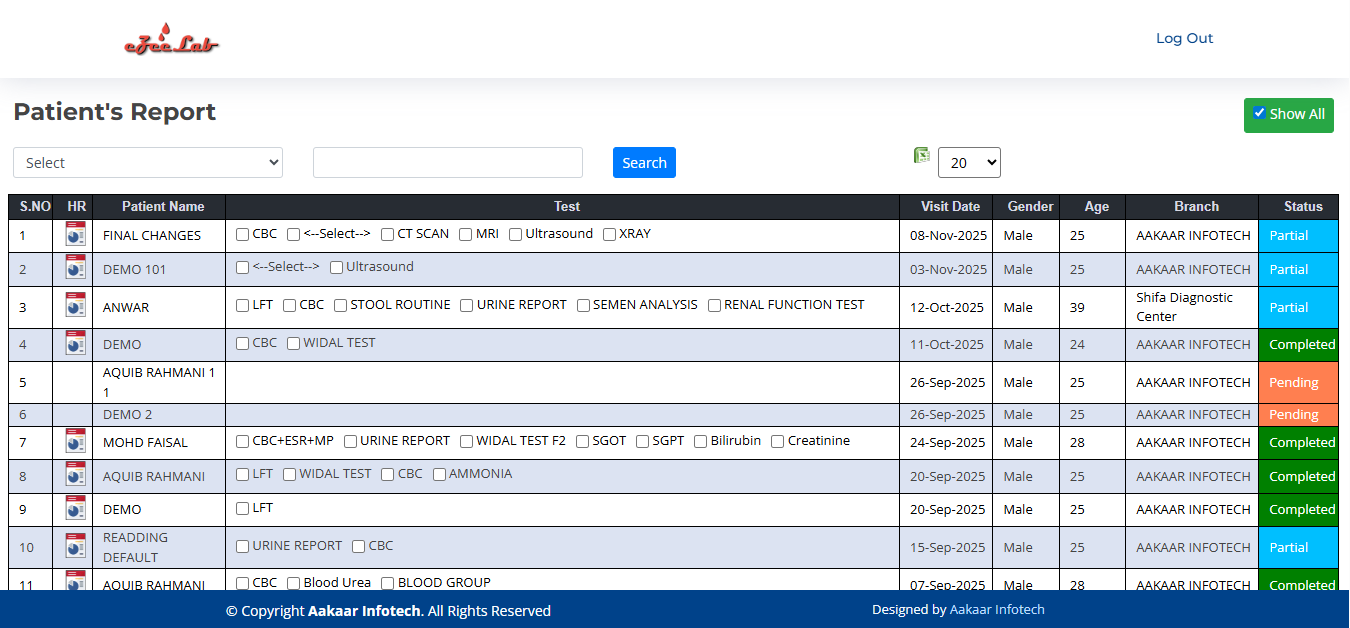Open the HR report icon for row 11 AQUIB RAHMANI

75,580
